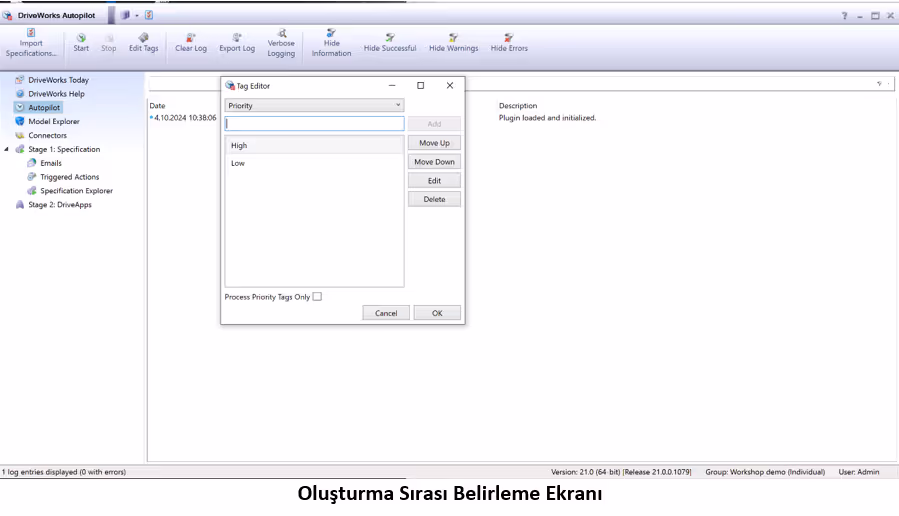Click the Date column header
The image size is (899, 516).
[157, 106]
